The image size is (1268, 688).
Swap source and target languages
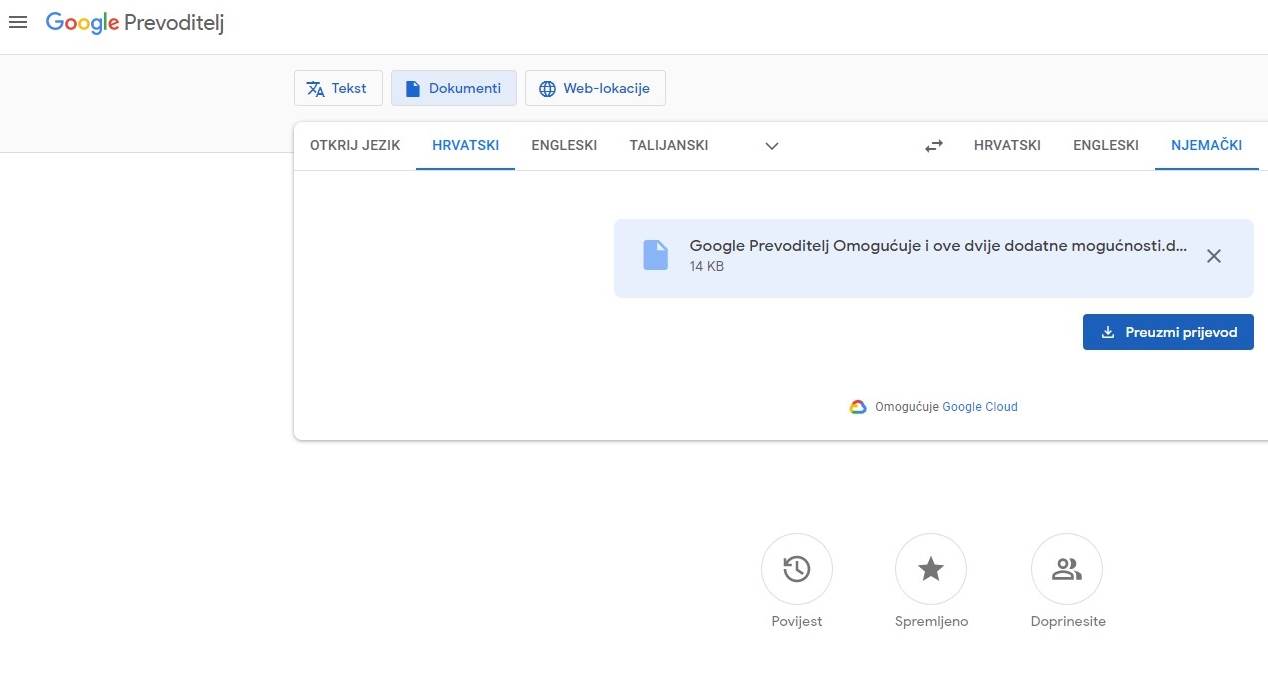(x=934, y=146)
